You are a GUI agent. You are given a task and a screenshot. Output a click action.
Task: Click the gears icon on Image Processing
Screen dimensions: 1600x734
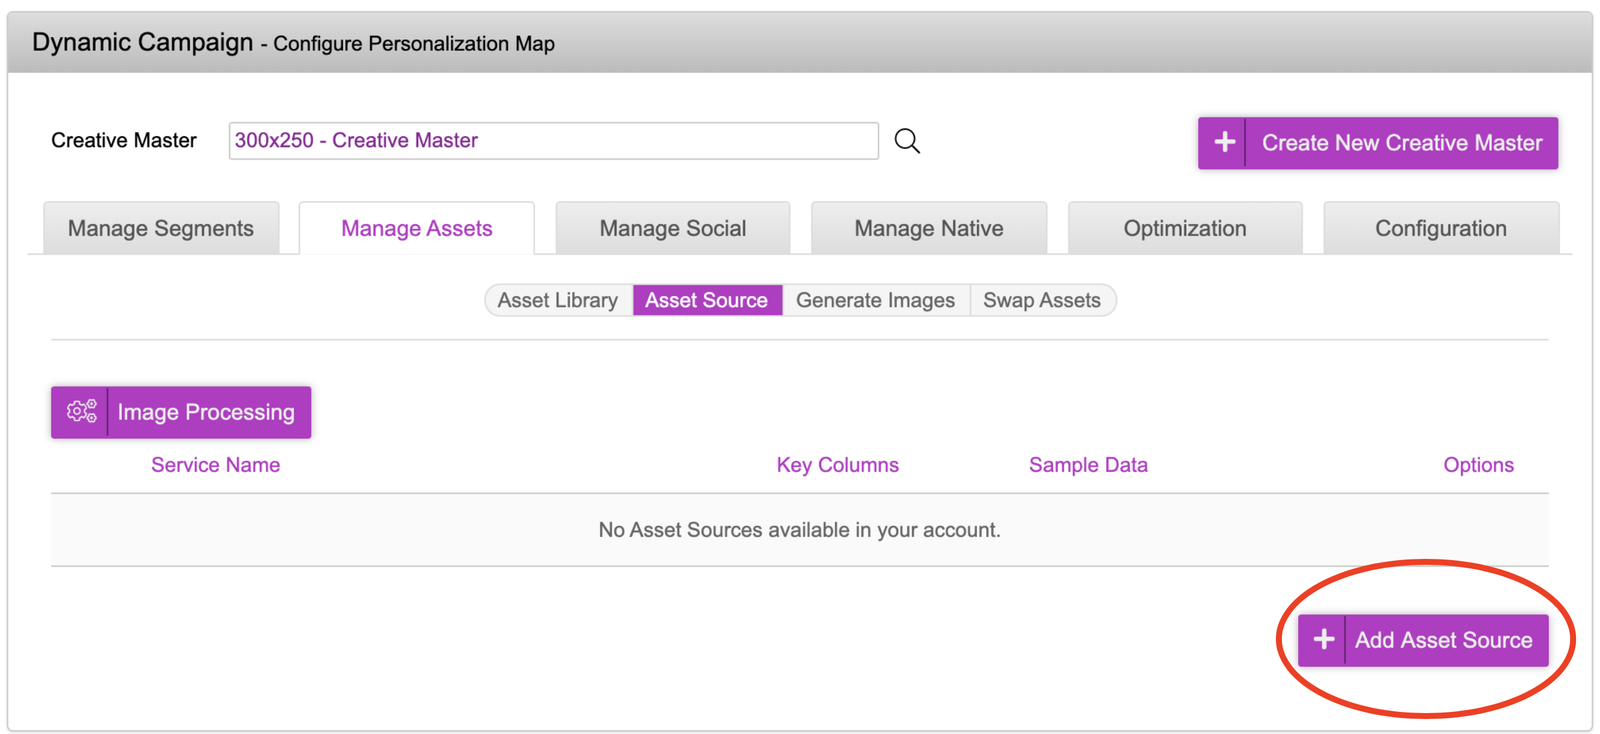[81, 412]
